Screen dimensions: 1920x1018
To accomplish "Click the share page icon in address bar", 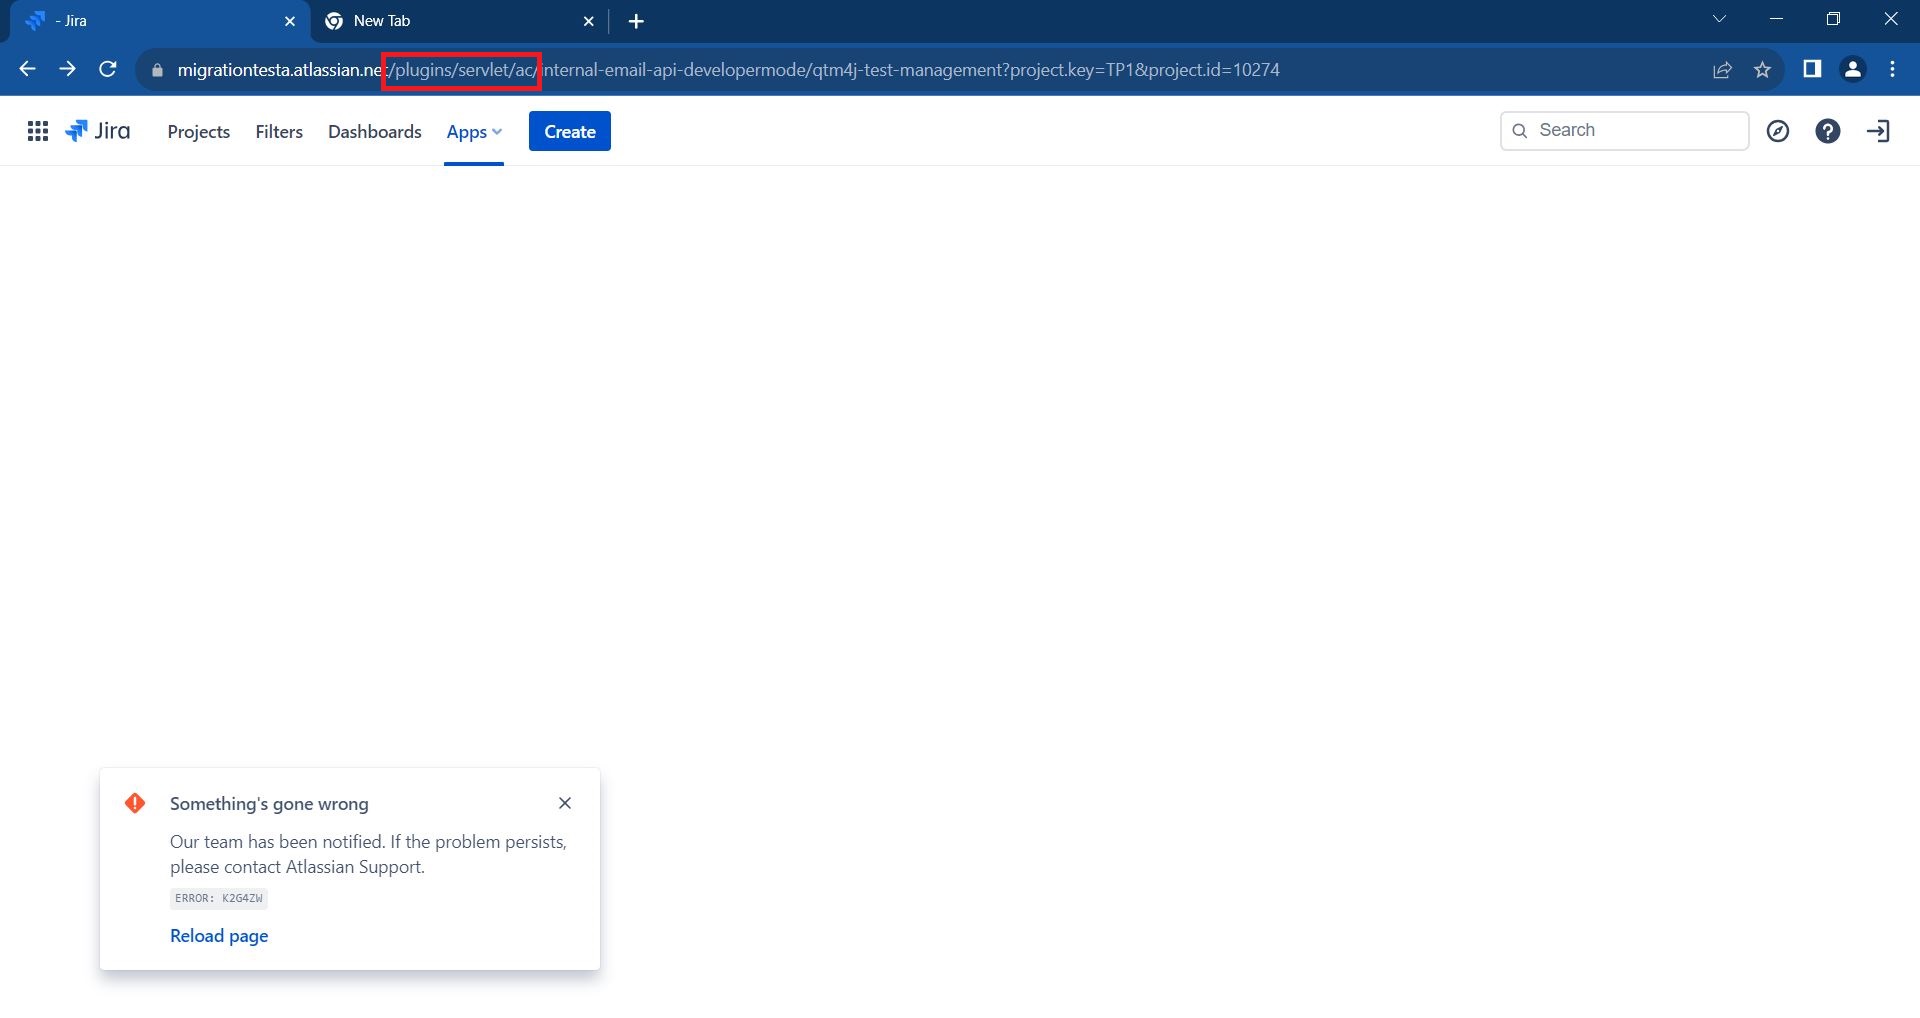I will coord(1722,70).
